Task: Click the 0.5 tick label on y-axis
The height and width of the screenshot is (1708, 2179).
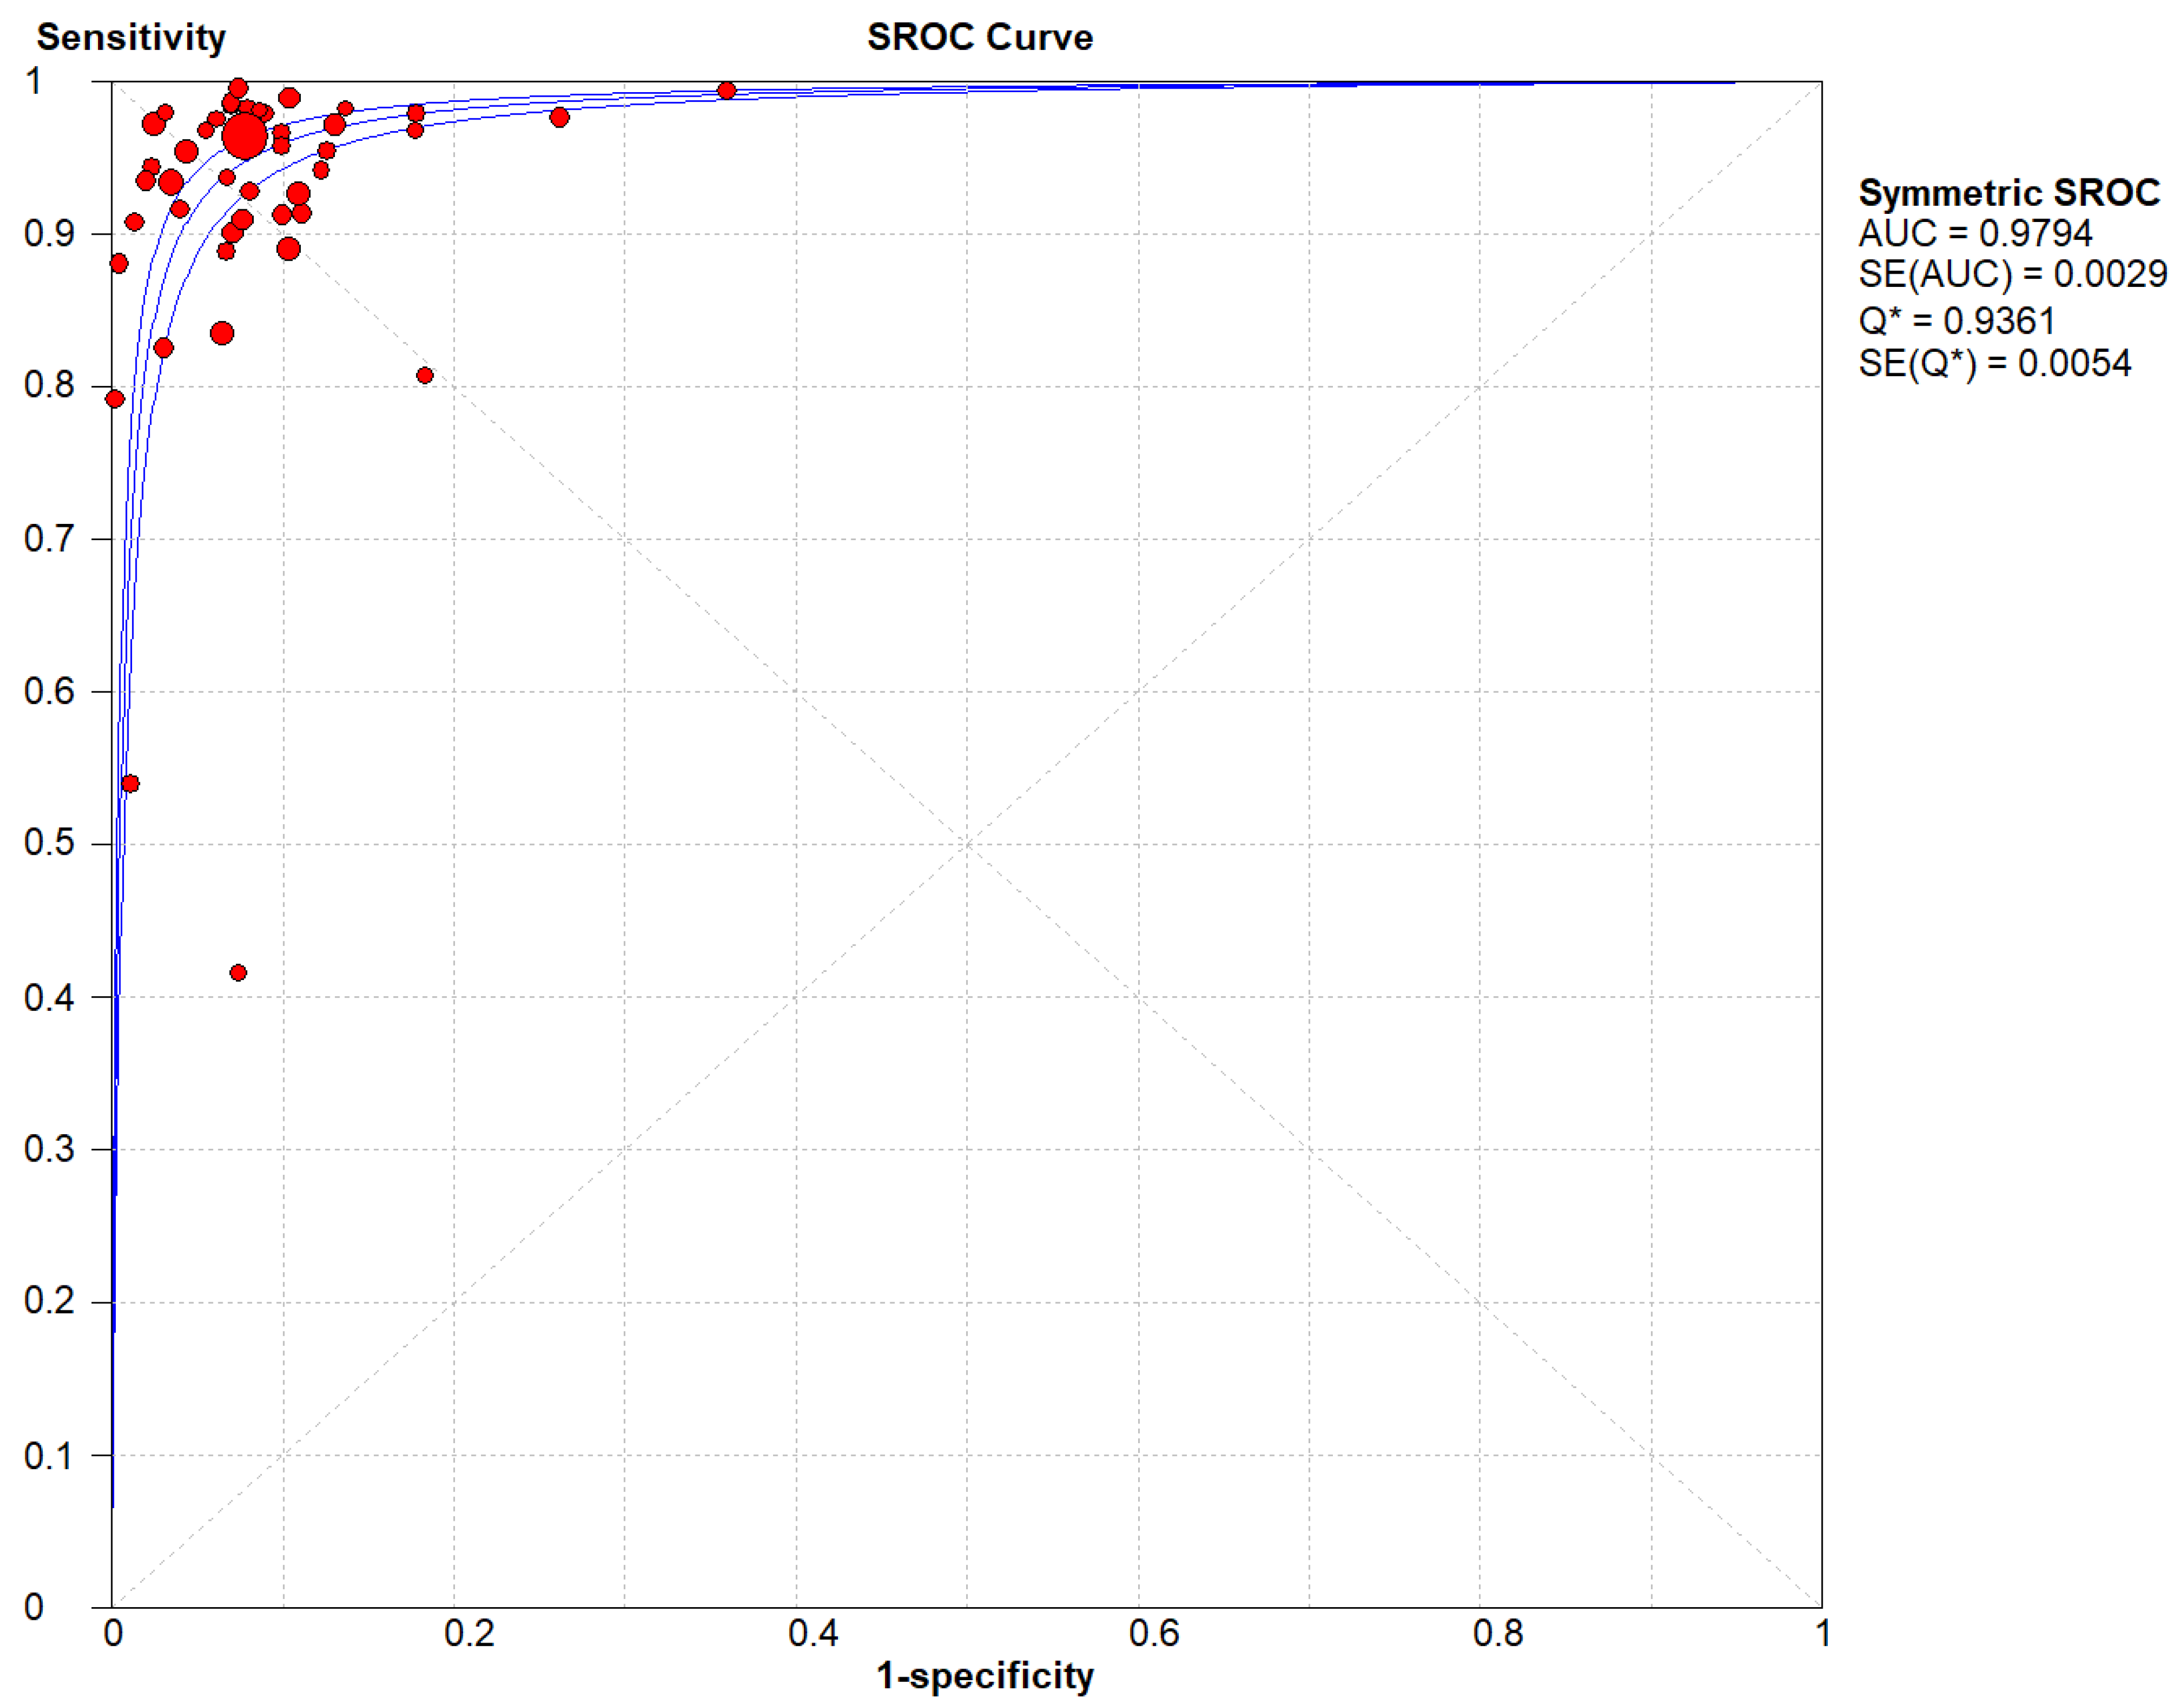Action: point(49,843)
